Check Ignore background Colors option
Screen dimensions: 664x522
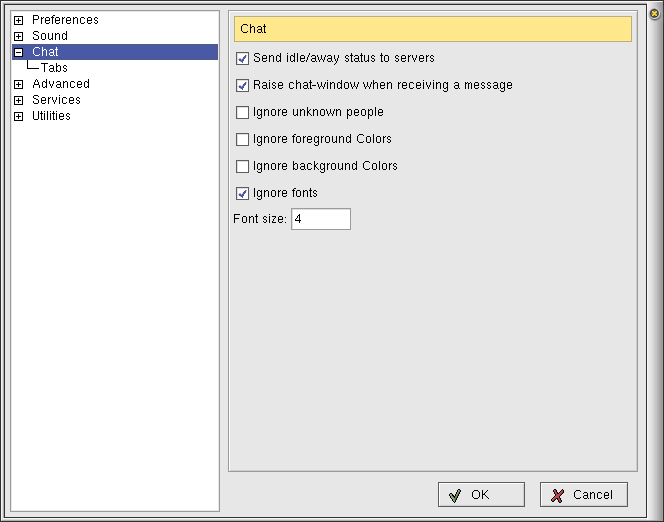click(242, 167)
